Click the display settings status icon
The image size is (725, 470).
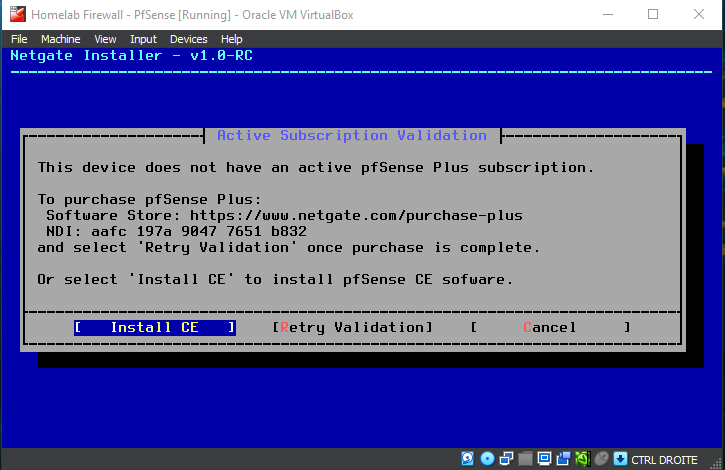[544, 459]
